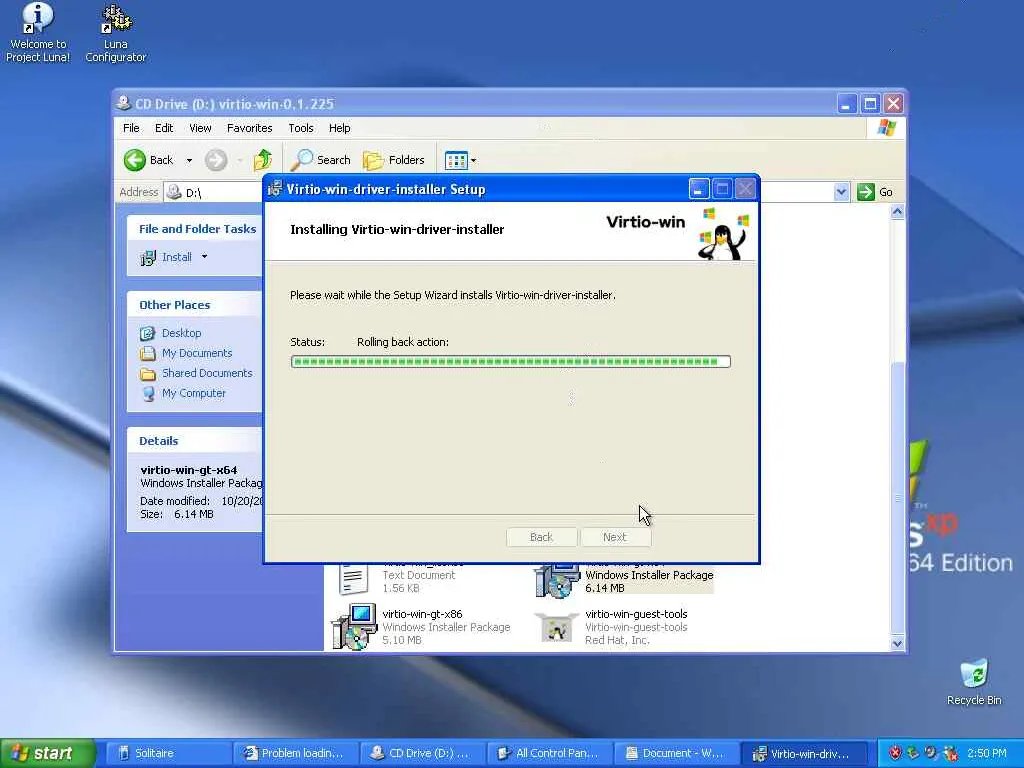The height and width of the screenshot is (768, 1024).
Task: Click the Windows flag logo in Explorer
Action: pyautogui.click(x=886, y=128)
